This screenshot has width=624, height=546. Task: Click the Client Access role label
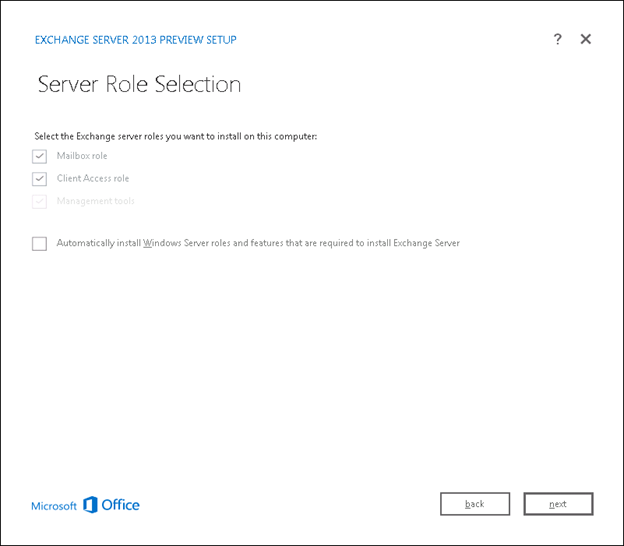point(93,179)
